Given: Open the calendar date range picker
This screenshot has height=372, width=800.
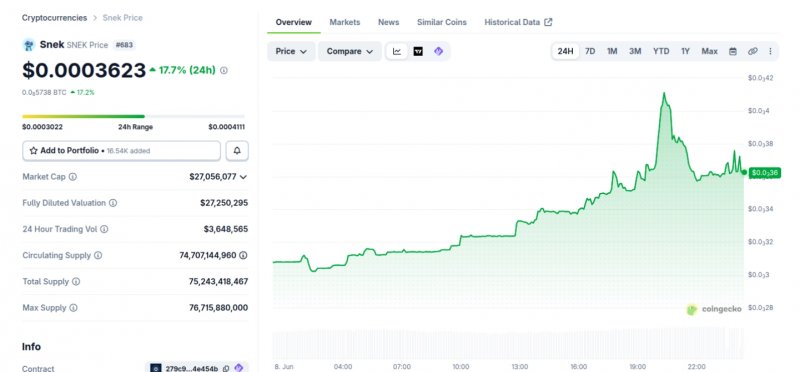Looking at the screenshot, I should [x=733, y=51].
